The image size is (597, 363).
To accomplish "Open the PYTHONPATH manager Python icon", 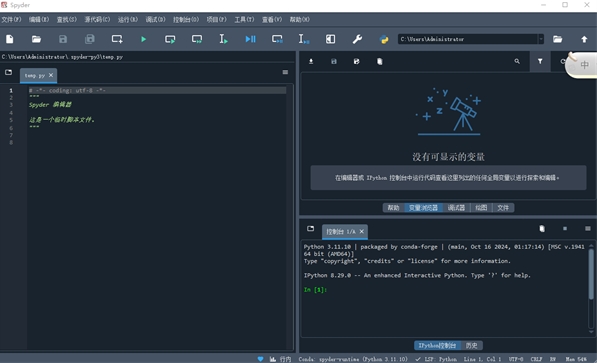I will pyautogui.click(x=384, y=39).
